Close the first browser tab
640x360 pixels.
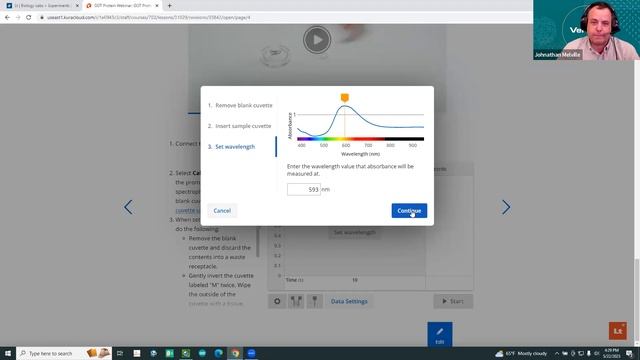(x=77, y=6)
